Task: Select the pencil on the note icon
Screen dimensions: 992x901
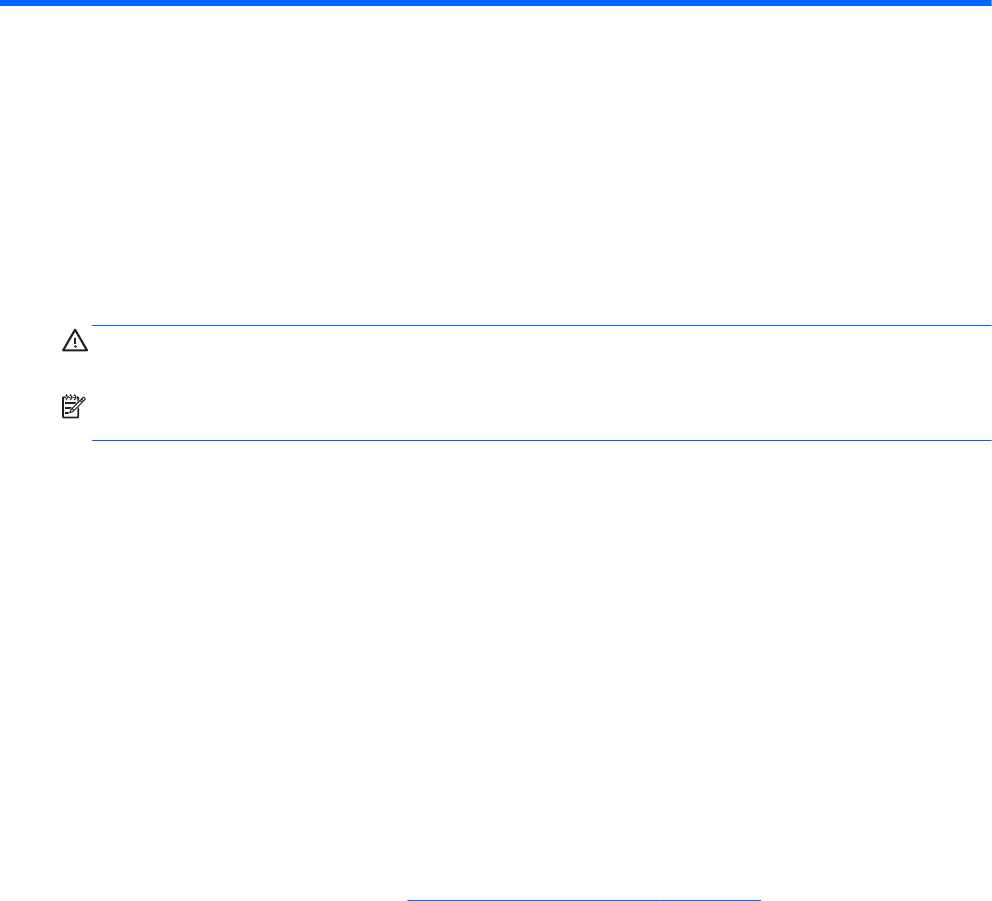Action: 78,405
